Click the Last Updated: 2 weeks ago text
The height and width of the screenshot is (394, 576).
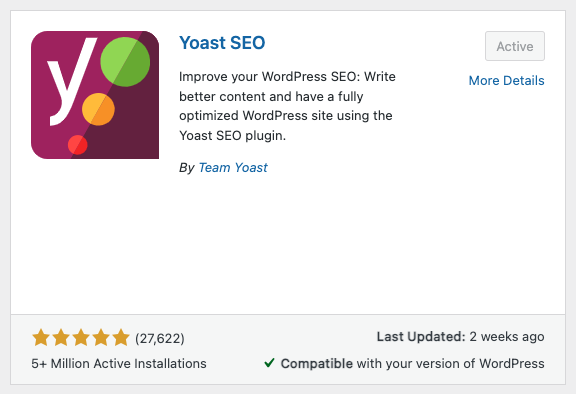460,337
